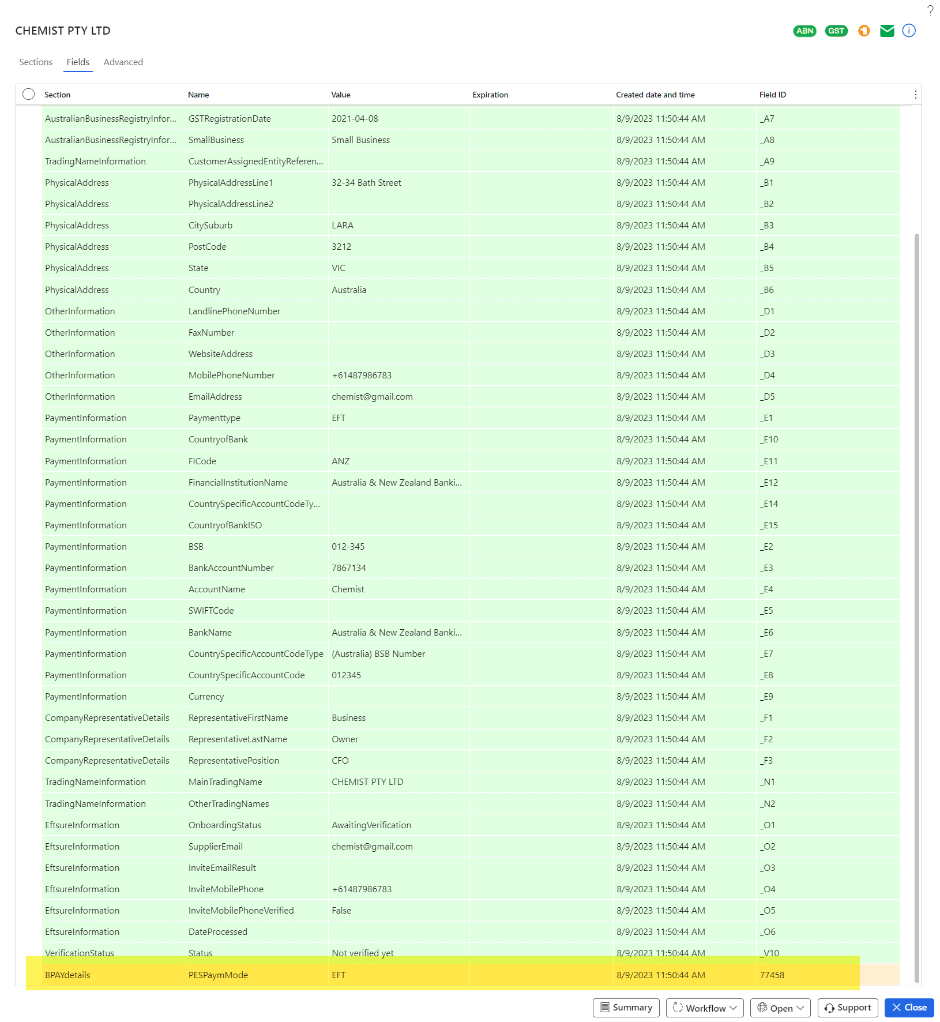
Task: Click the AccountName value Chemist
Action: point(347,589)
